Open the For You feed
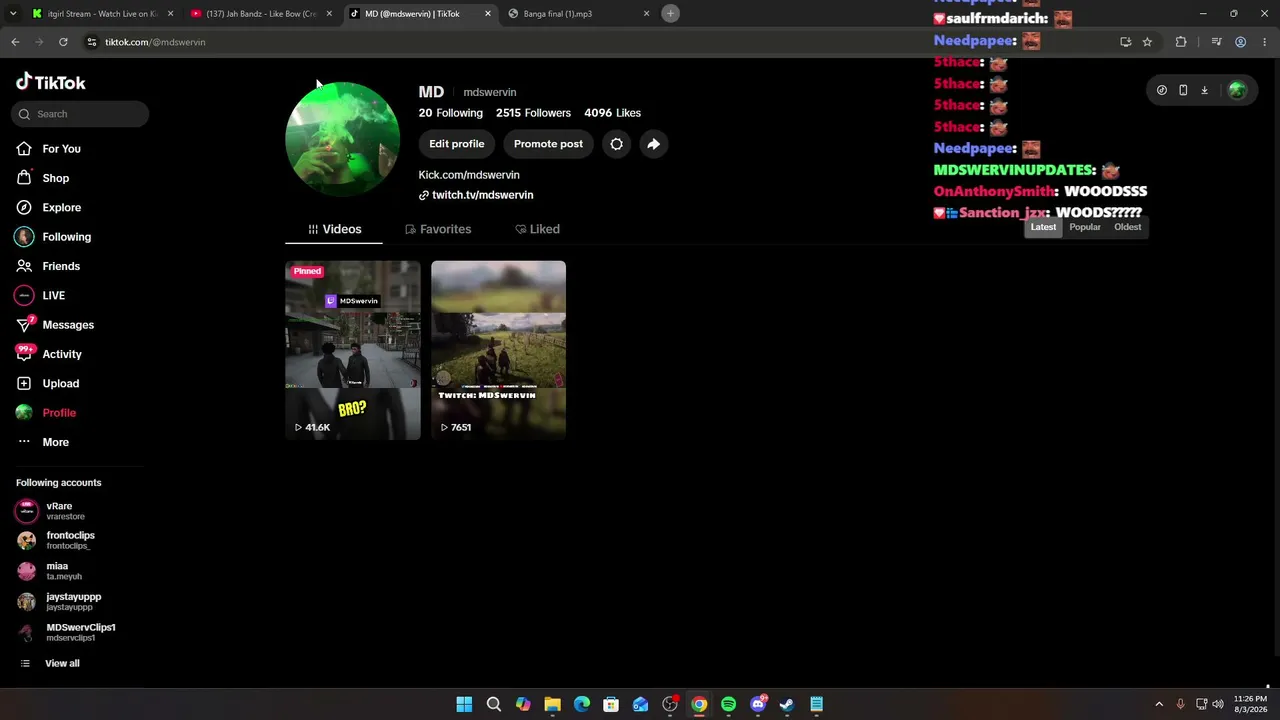 [x=48, y=149]
